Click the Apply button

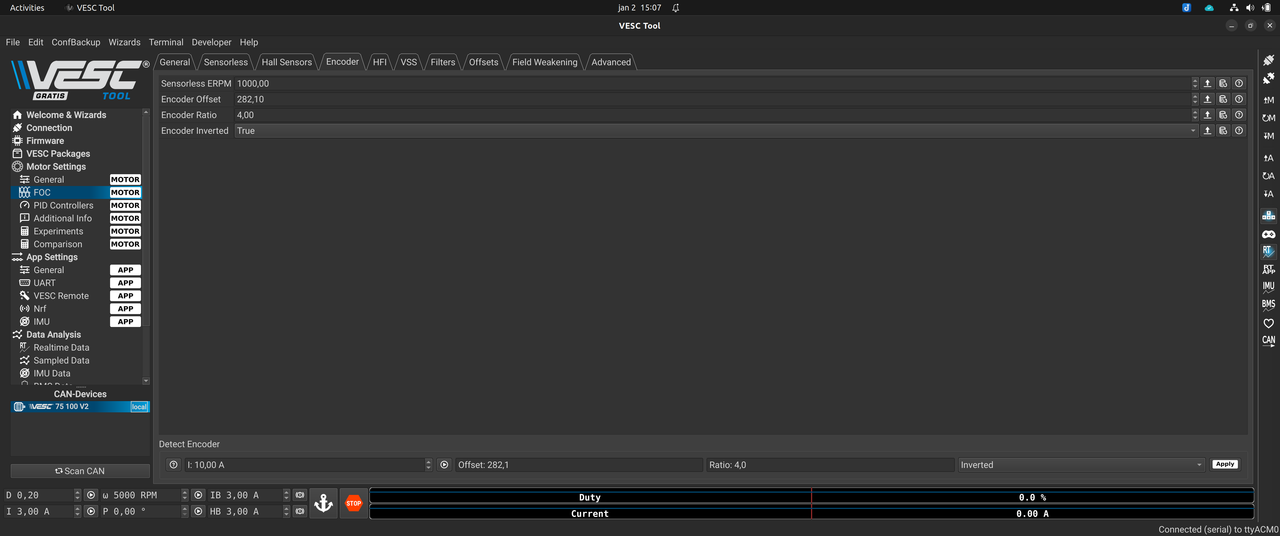click(1225, 465)
